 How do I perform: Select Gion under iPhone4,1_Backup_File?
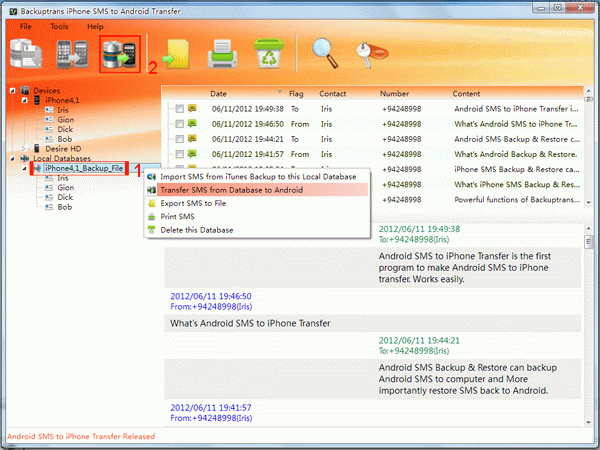click(x=65, y=188)
